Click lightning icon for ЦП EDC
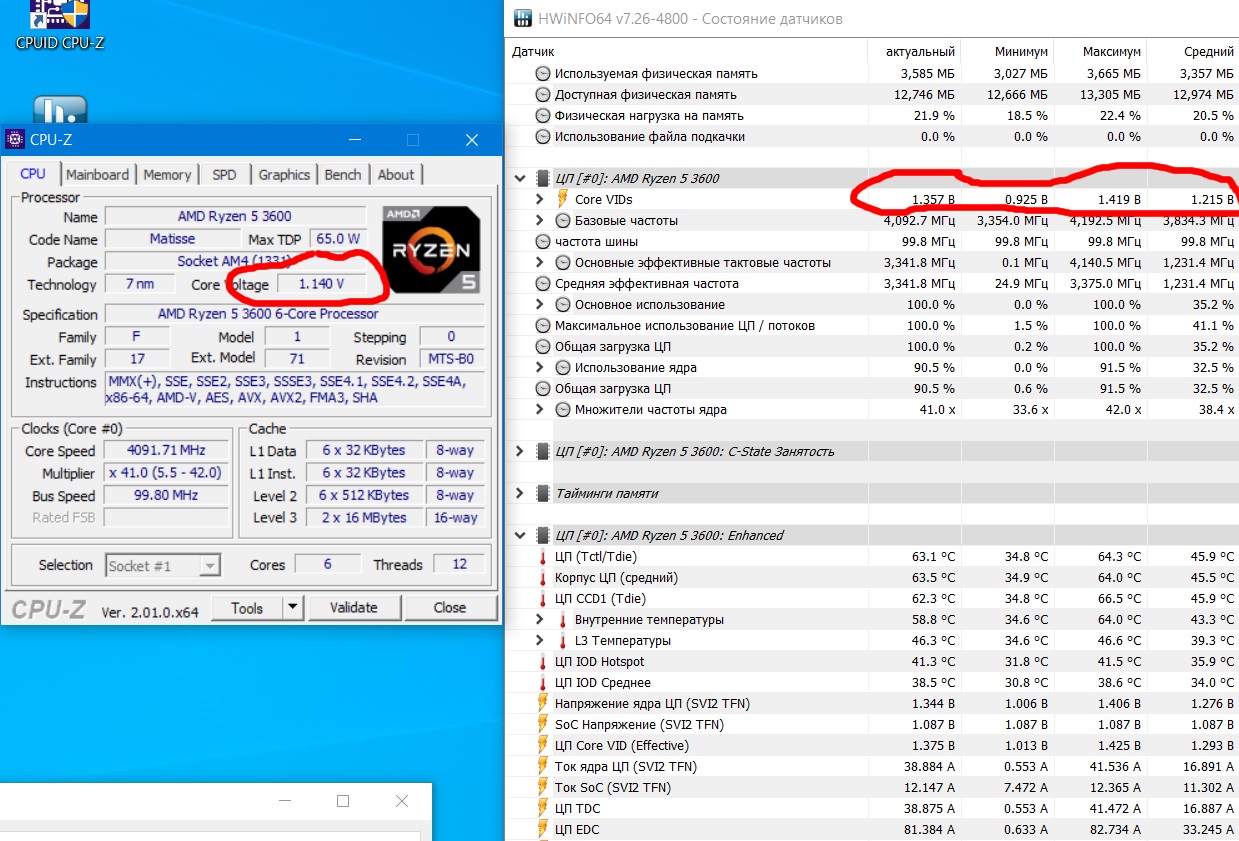Viewport: 1239px width, 841px height. [x=543, y=829]
